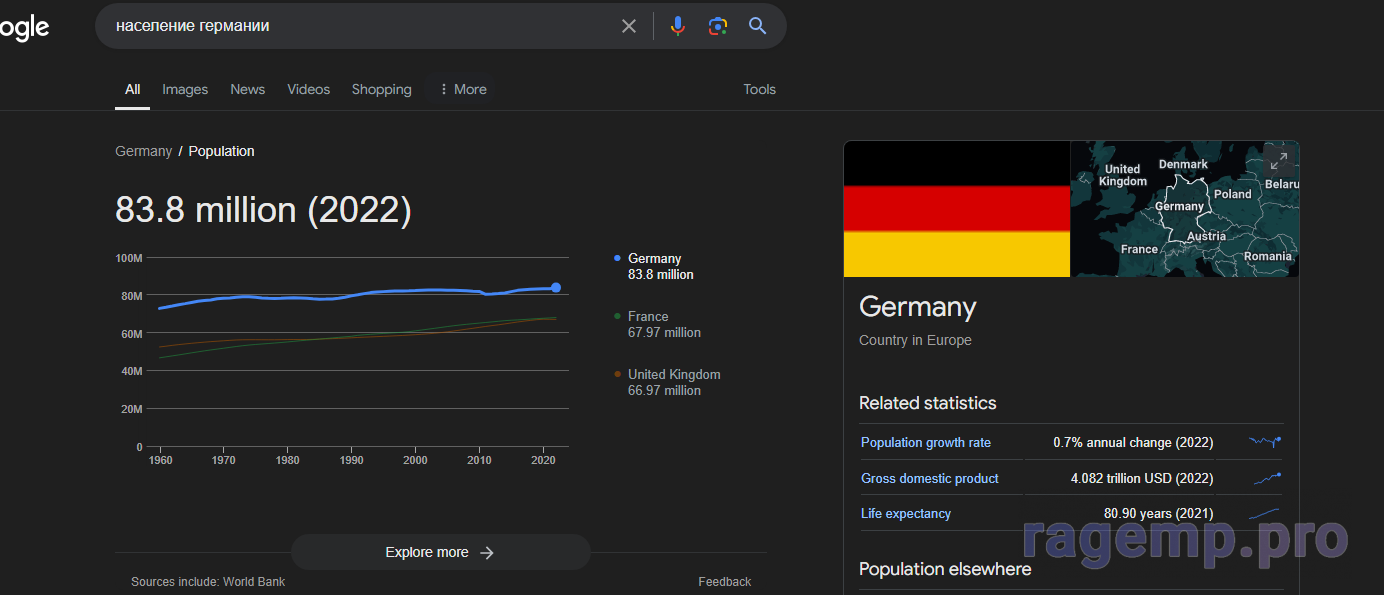Open the Life expectancy link
Image resolution: width=1384 pixels, height=595 pixels.
pos(906,513)
